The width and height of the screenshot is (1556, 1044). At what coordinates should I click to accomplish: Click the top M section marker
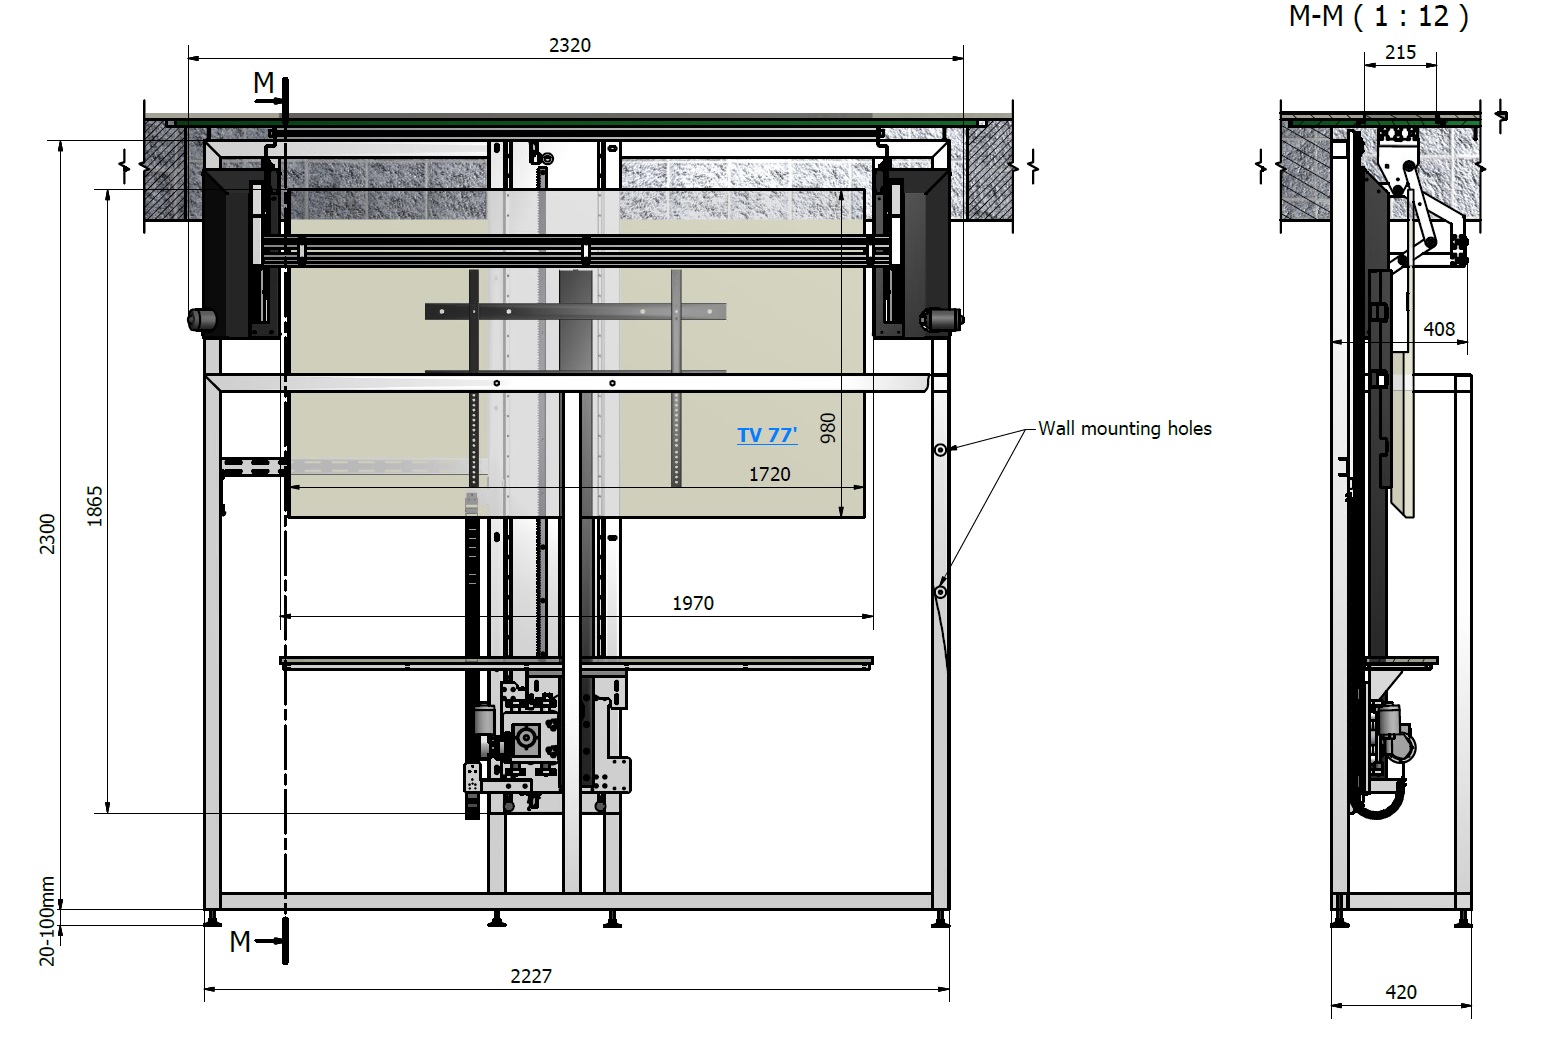[x=263, y=84]
